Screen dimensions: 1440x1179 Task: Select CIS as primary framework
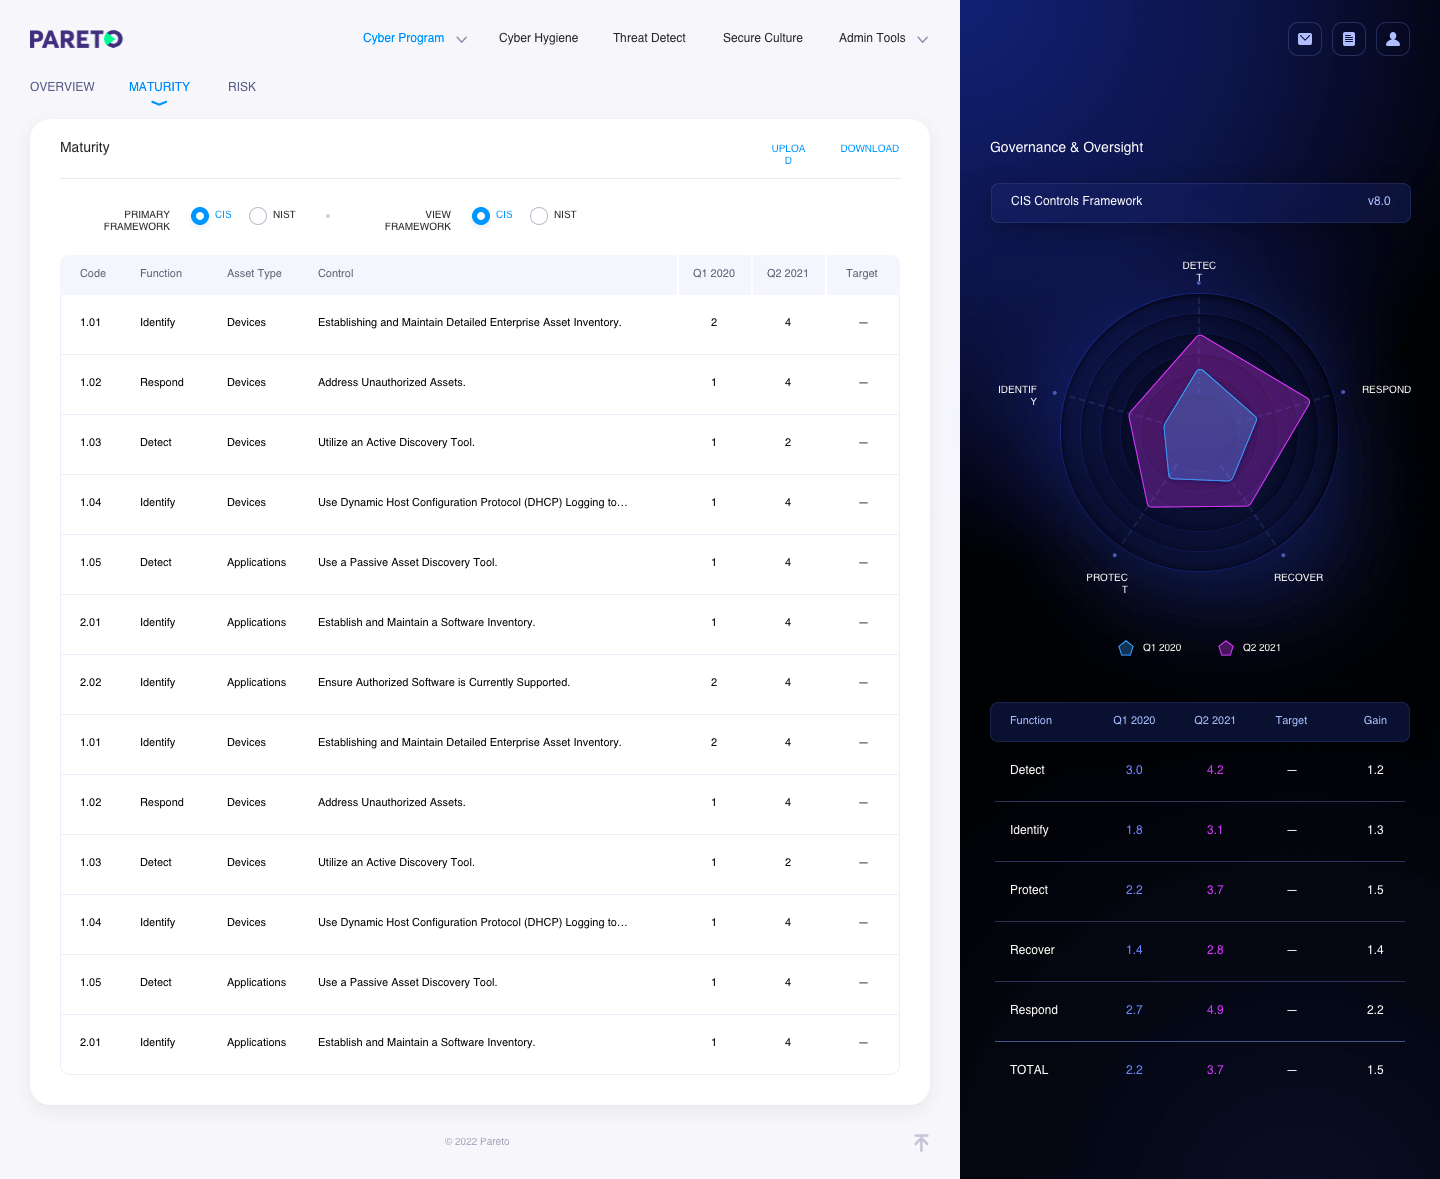pyautogui.click(x=200, y=216)
